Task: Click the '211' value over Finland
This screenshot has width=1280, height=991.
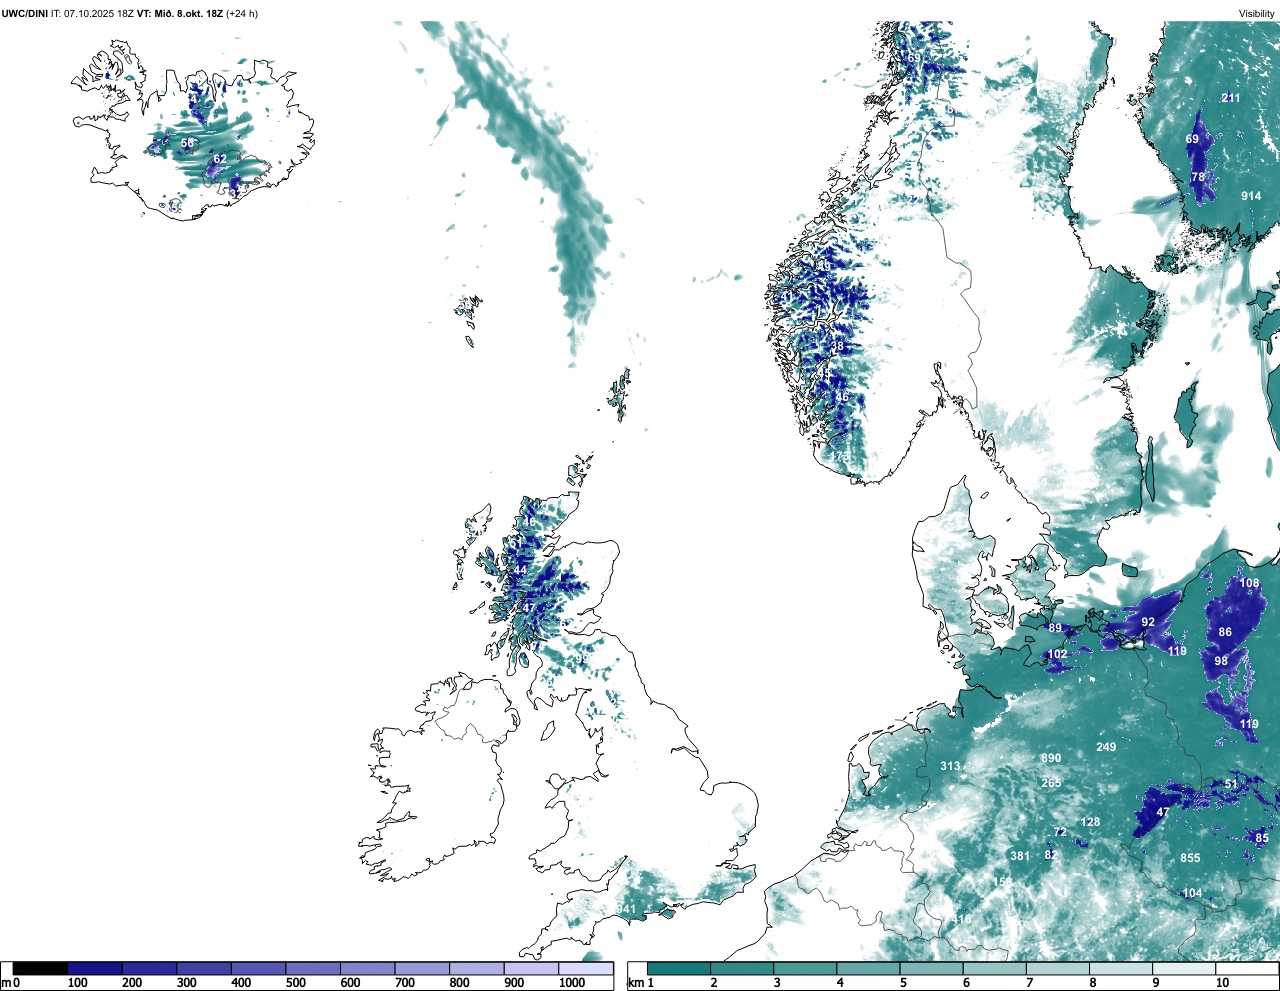Action: [1230, 98]
